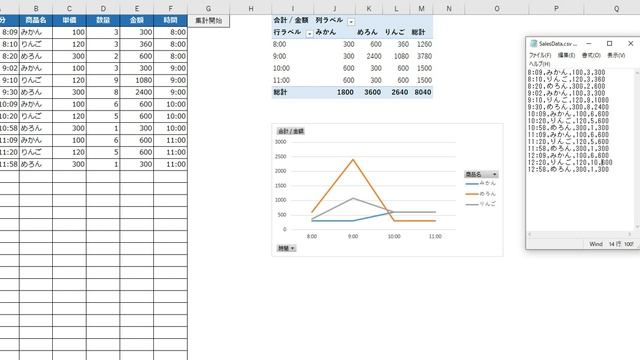Select the 2400 cell in the 金額 column

pos(137,92)
